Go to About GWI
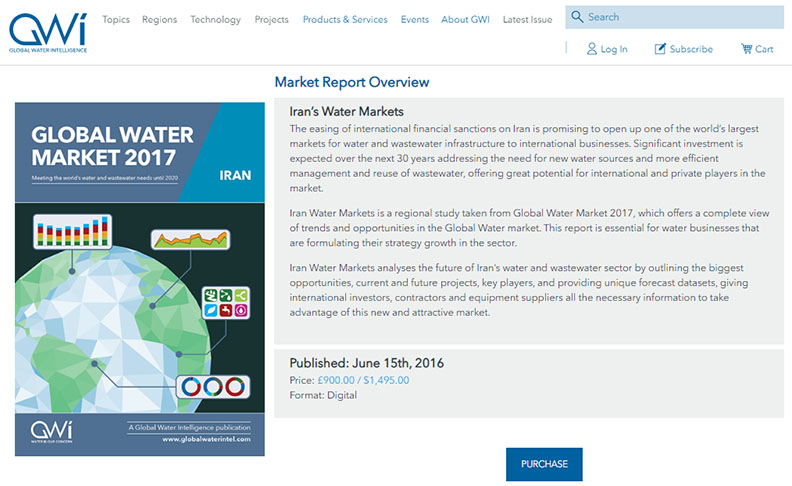 pos(465,19)
